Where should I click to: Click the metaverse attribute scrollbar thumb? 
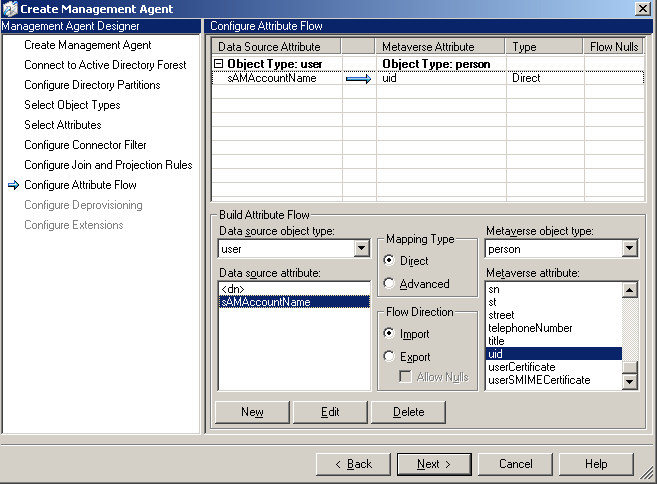[630, 367]
